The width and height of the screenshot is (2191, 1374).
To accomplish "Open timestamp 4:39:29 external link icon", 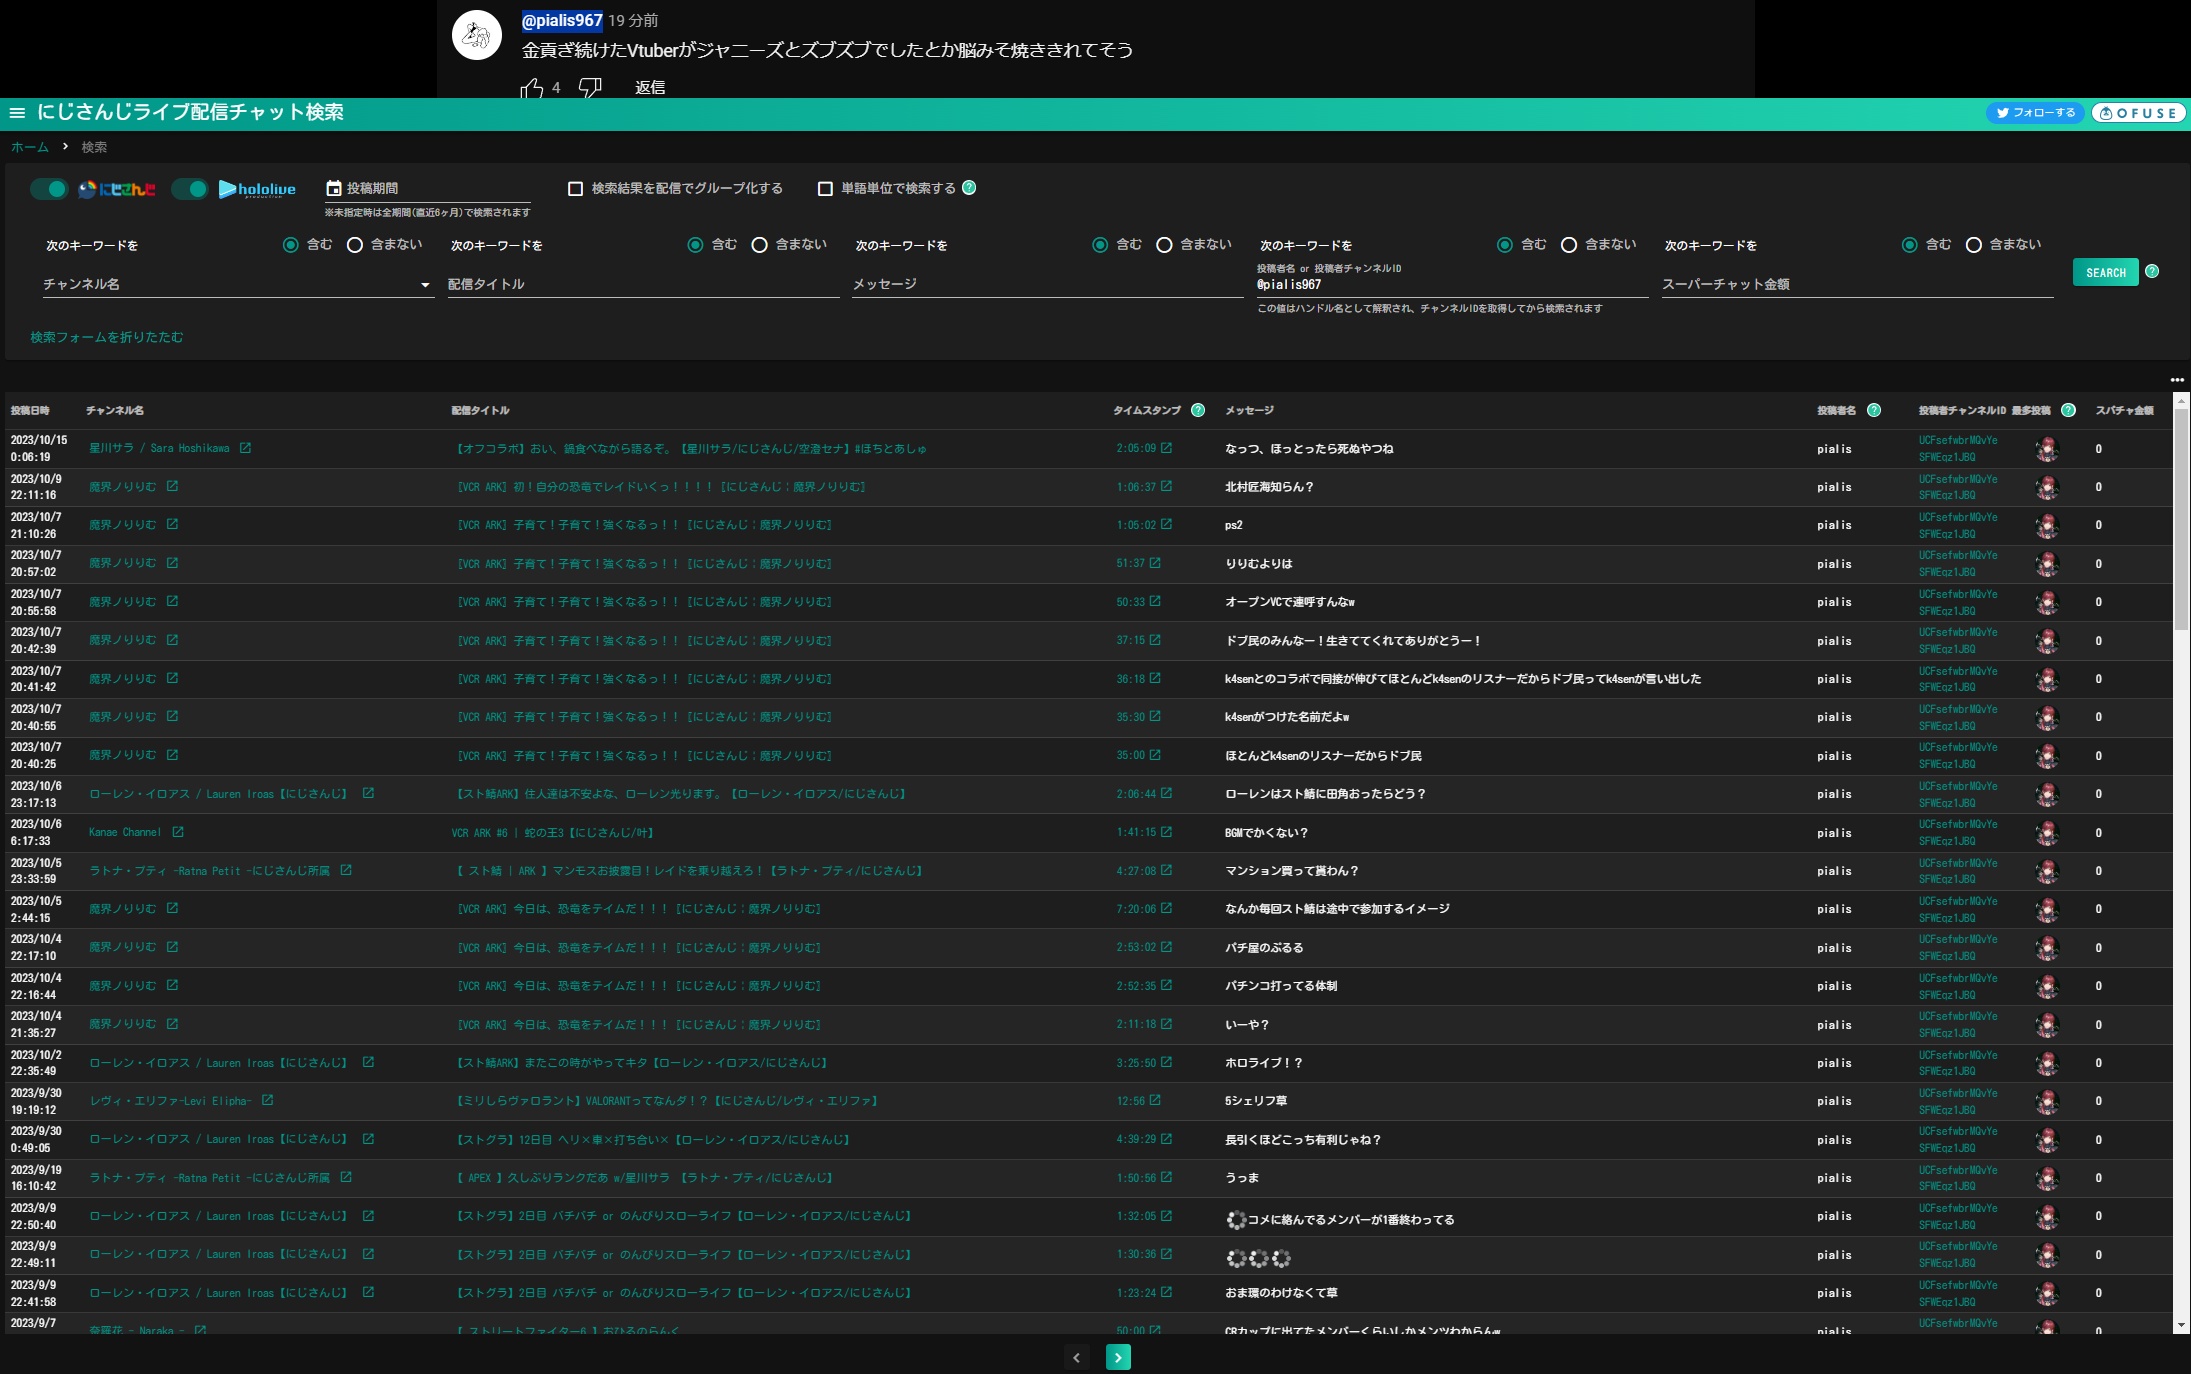I will click(x=1166, y=1139).
